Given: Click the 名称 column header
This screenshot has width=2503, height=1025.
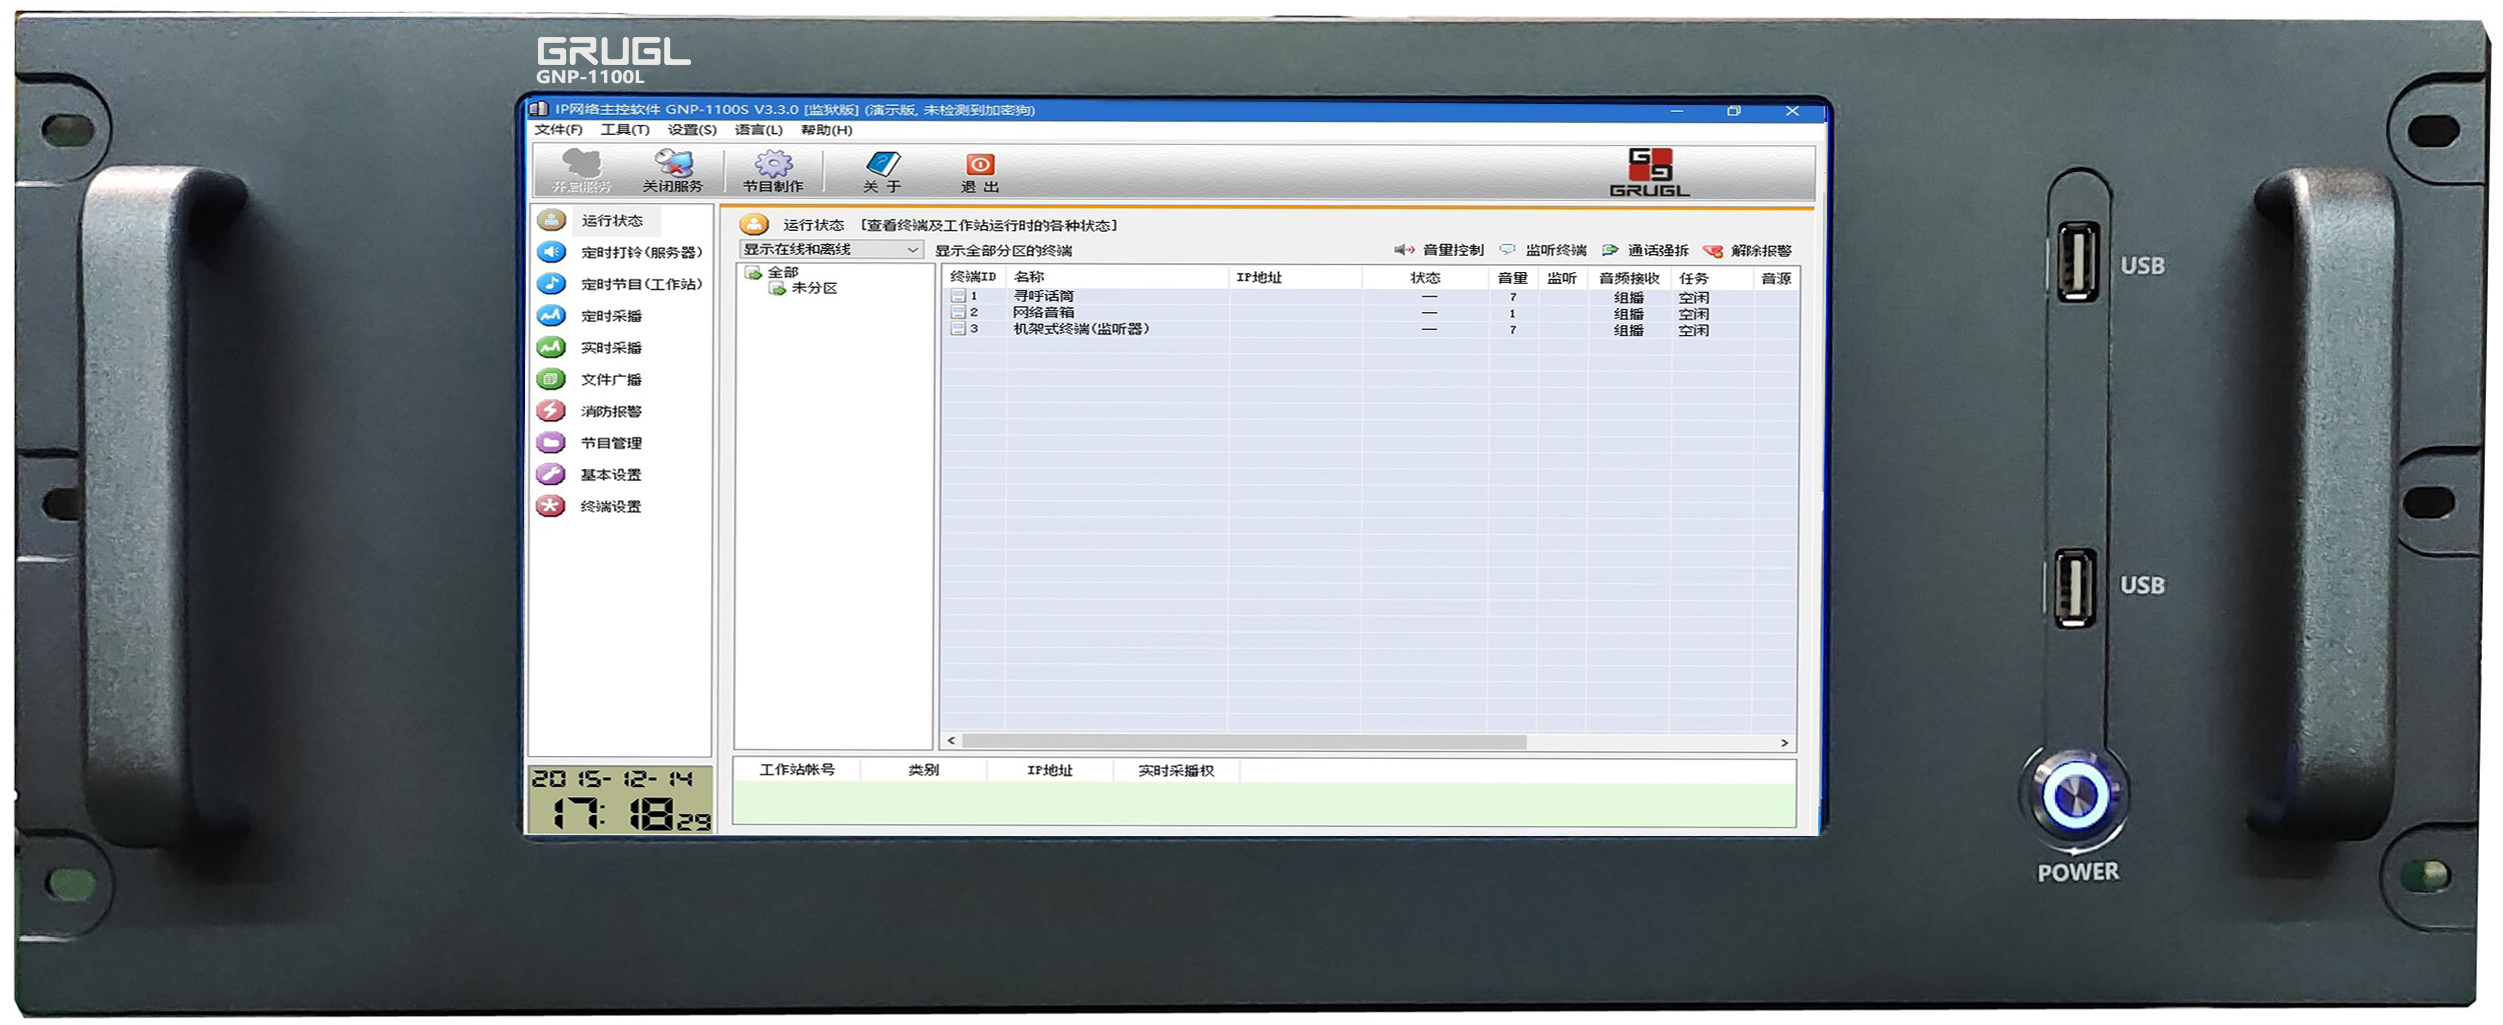Looking at the screenshot, I should pos(1117,277).
